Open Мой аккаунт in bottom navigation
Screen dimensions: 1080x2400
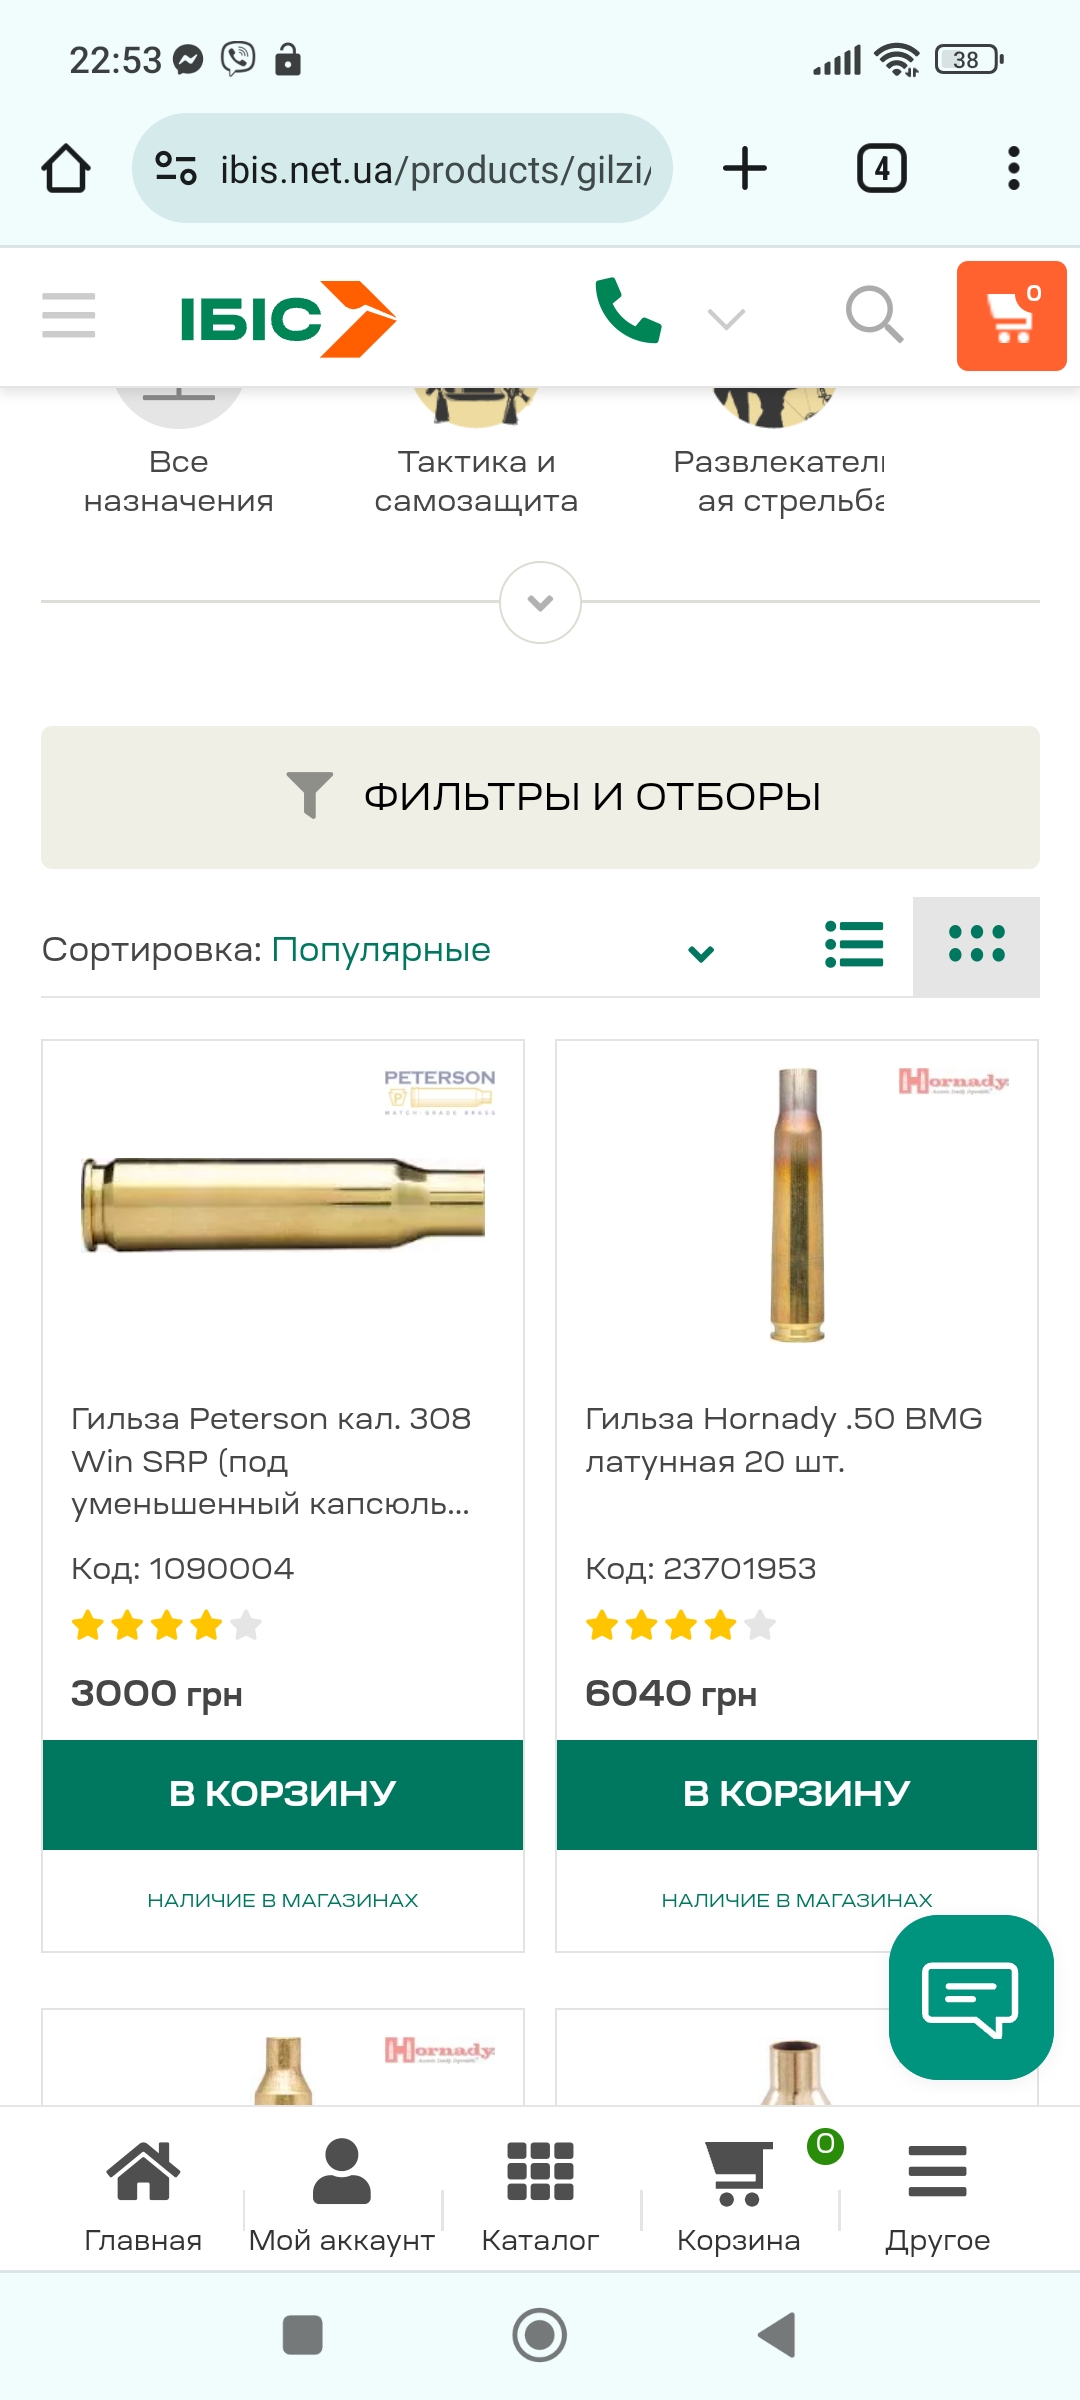[341, 2195]
